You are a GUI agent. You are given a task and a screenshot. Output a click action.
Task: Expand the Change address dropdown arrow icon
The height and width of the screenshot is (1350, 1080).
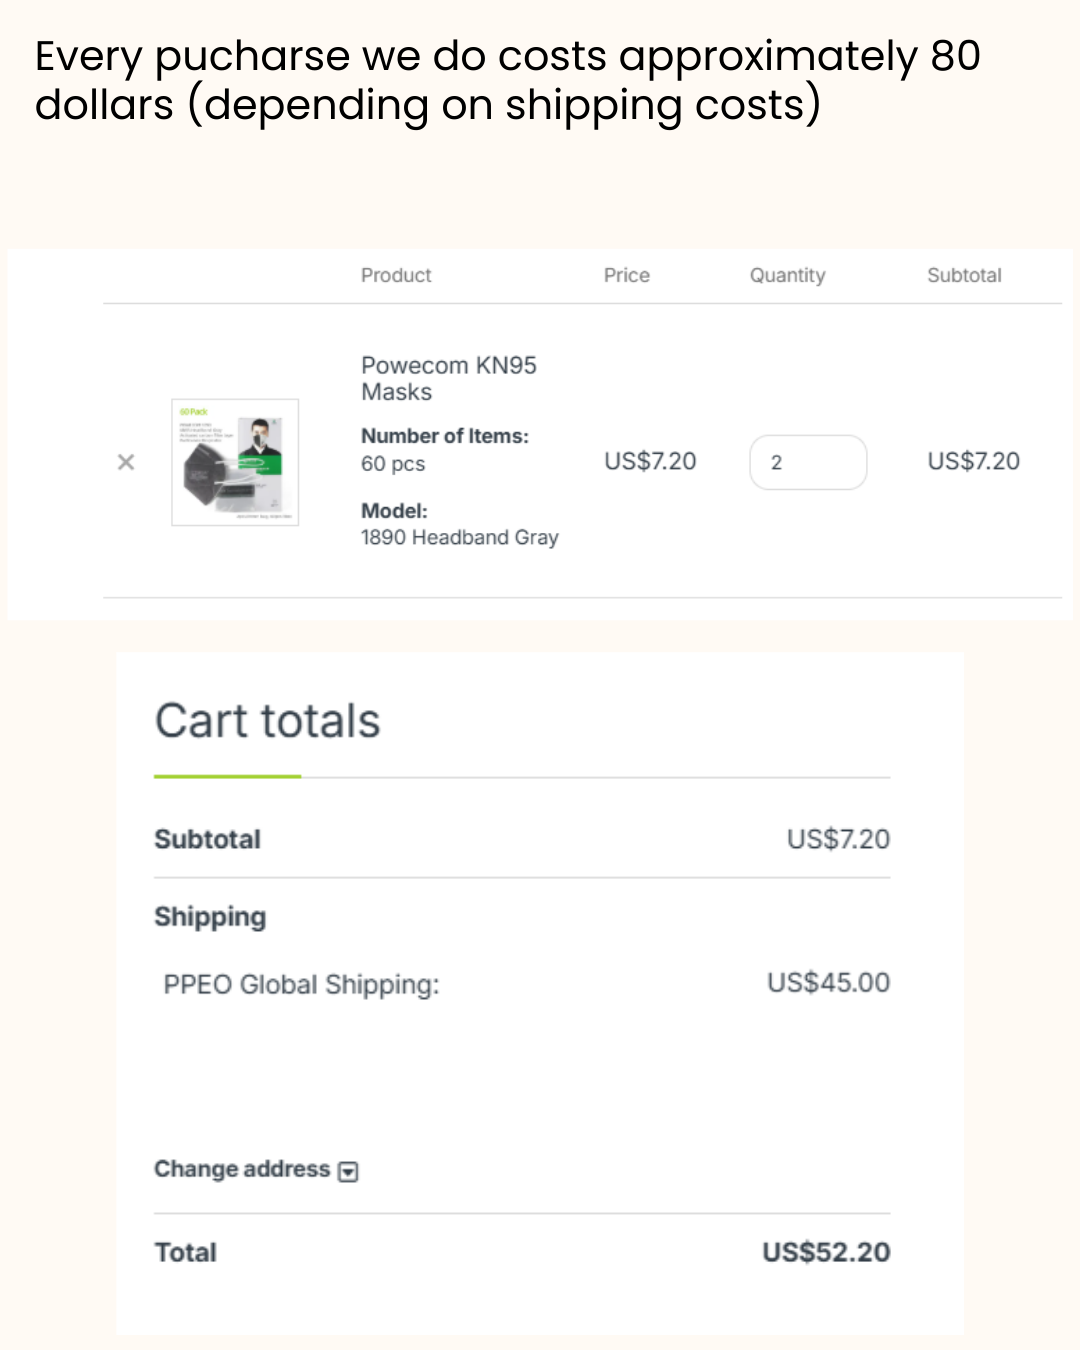pyautogui.click(x=348, y=1171)
